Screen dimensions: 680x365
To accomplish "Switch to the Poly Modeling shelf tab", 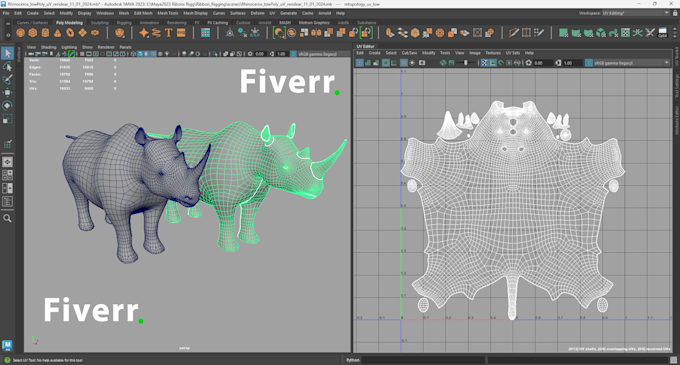I will (69, 23).
